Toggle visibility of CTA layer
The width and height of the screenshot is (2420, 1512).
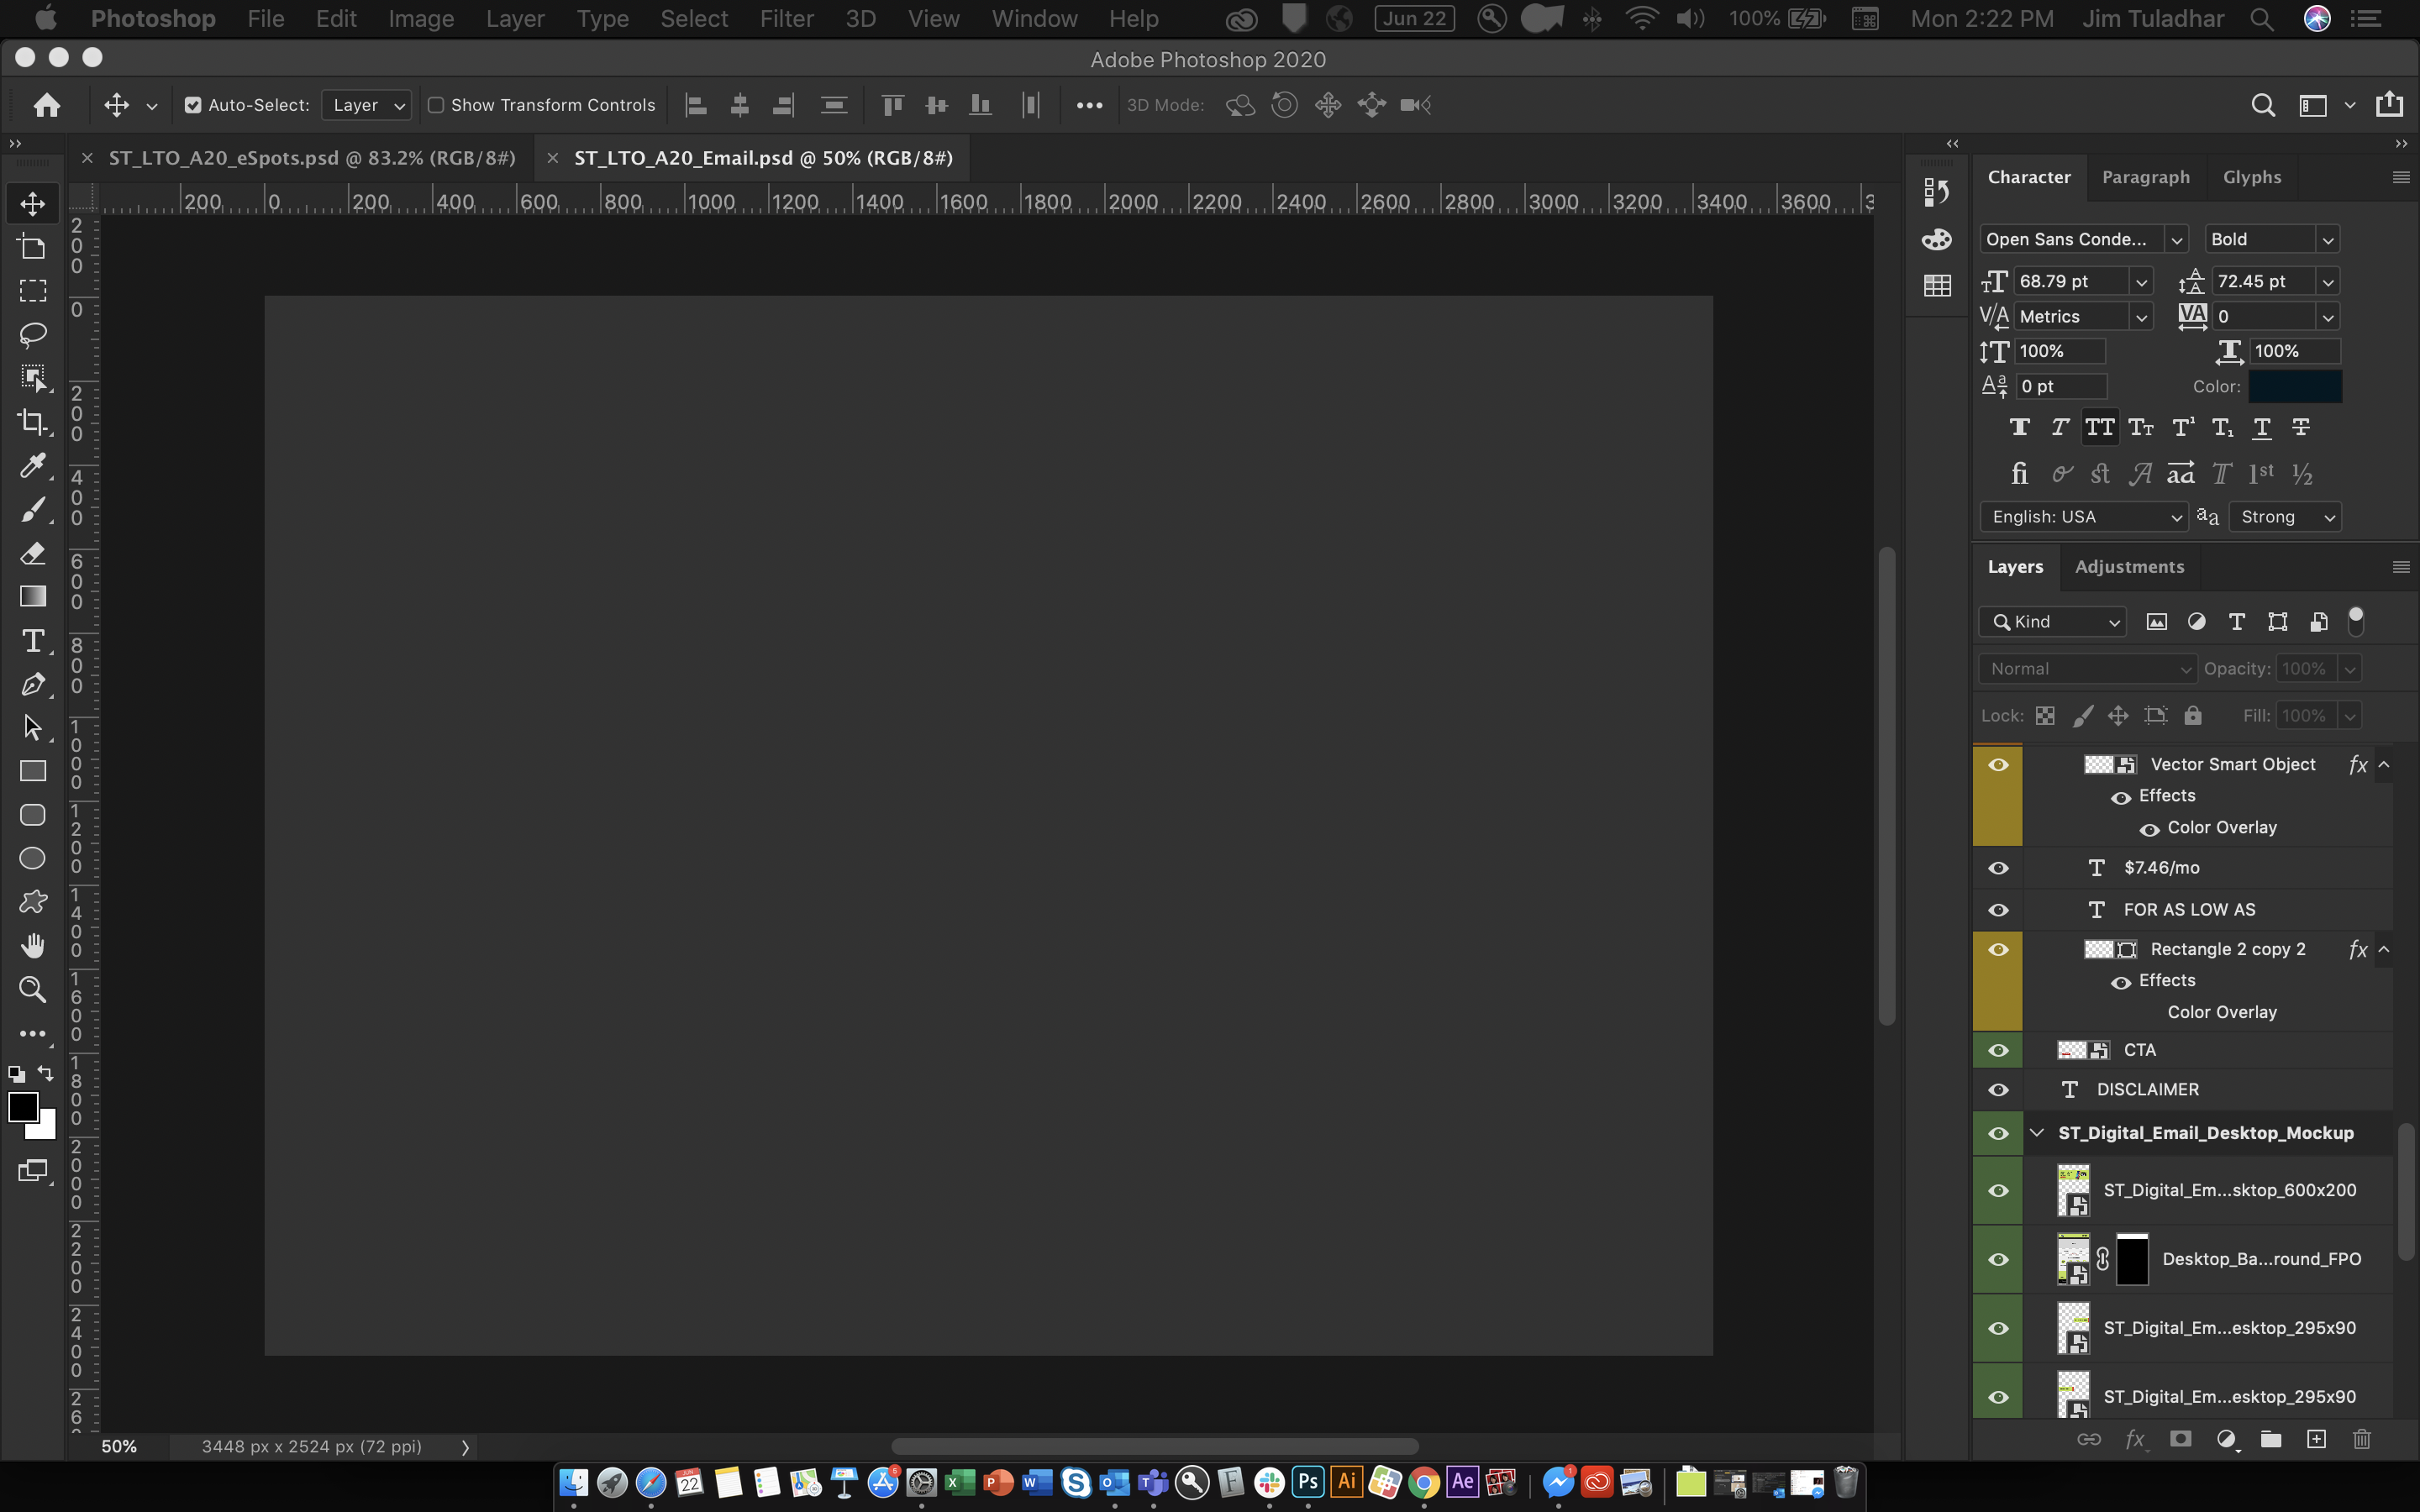click(x=1998, y=1048)
